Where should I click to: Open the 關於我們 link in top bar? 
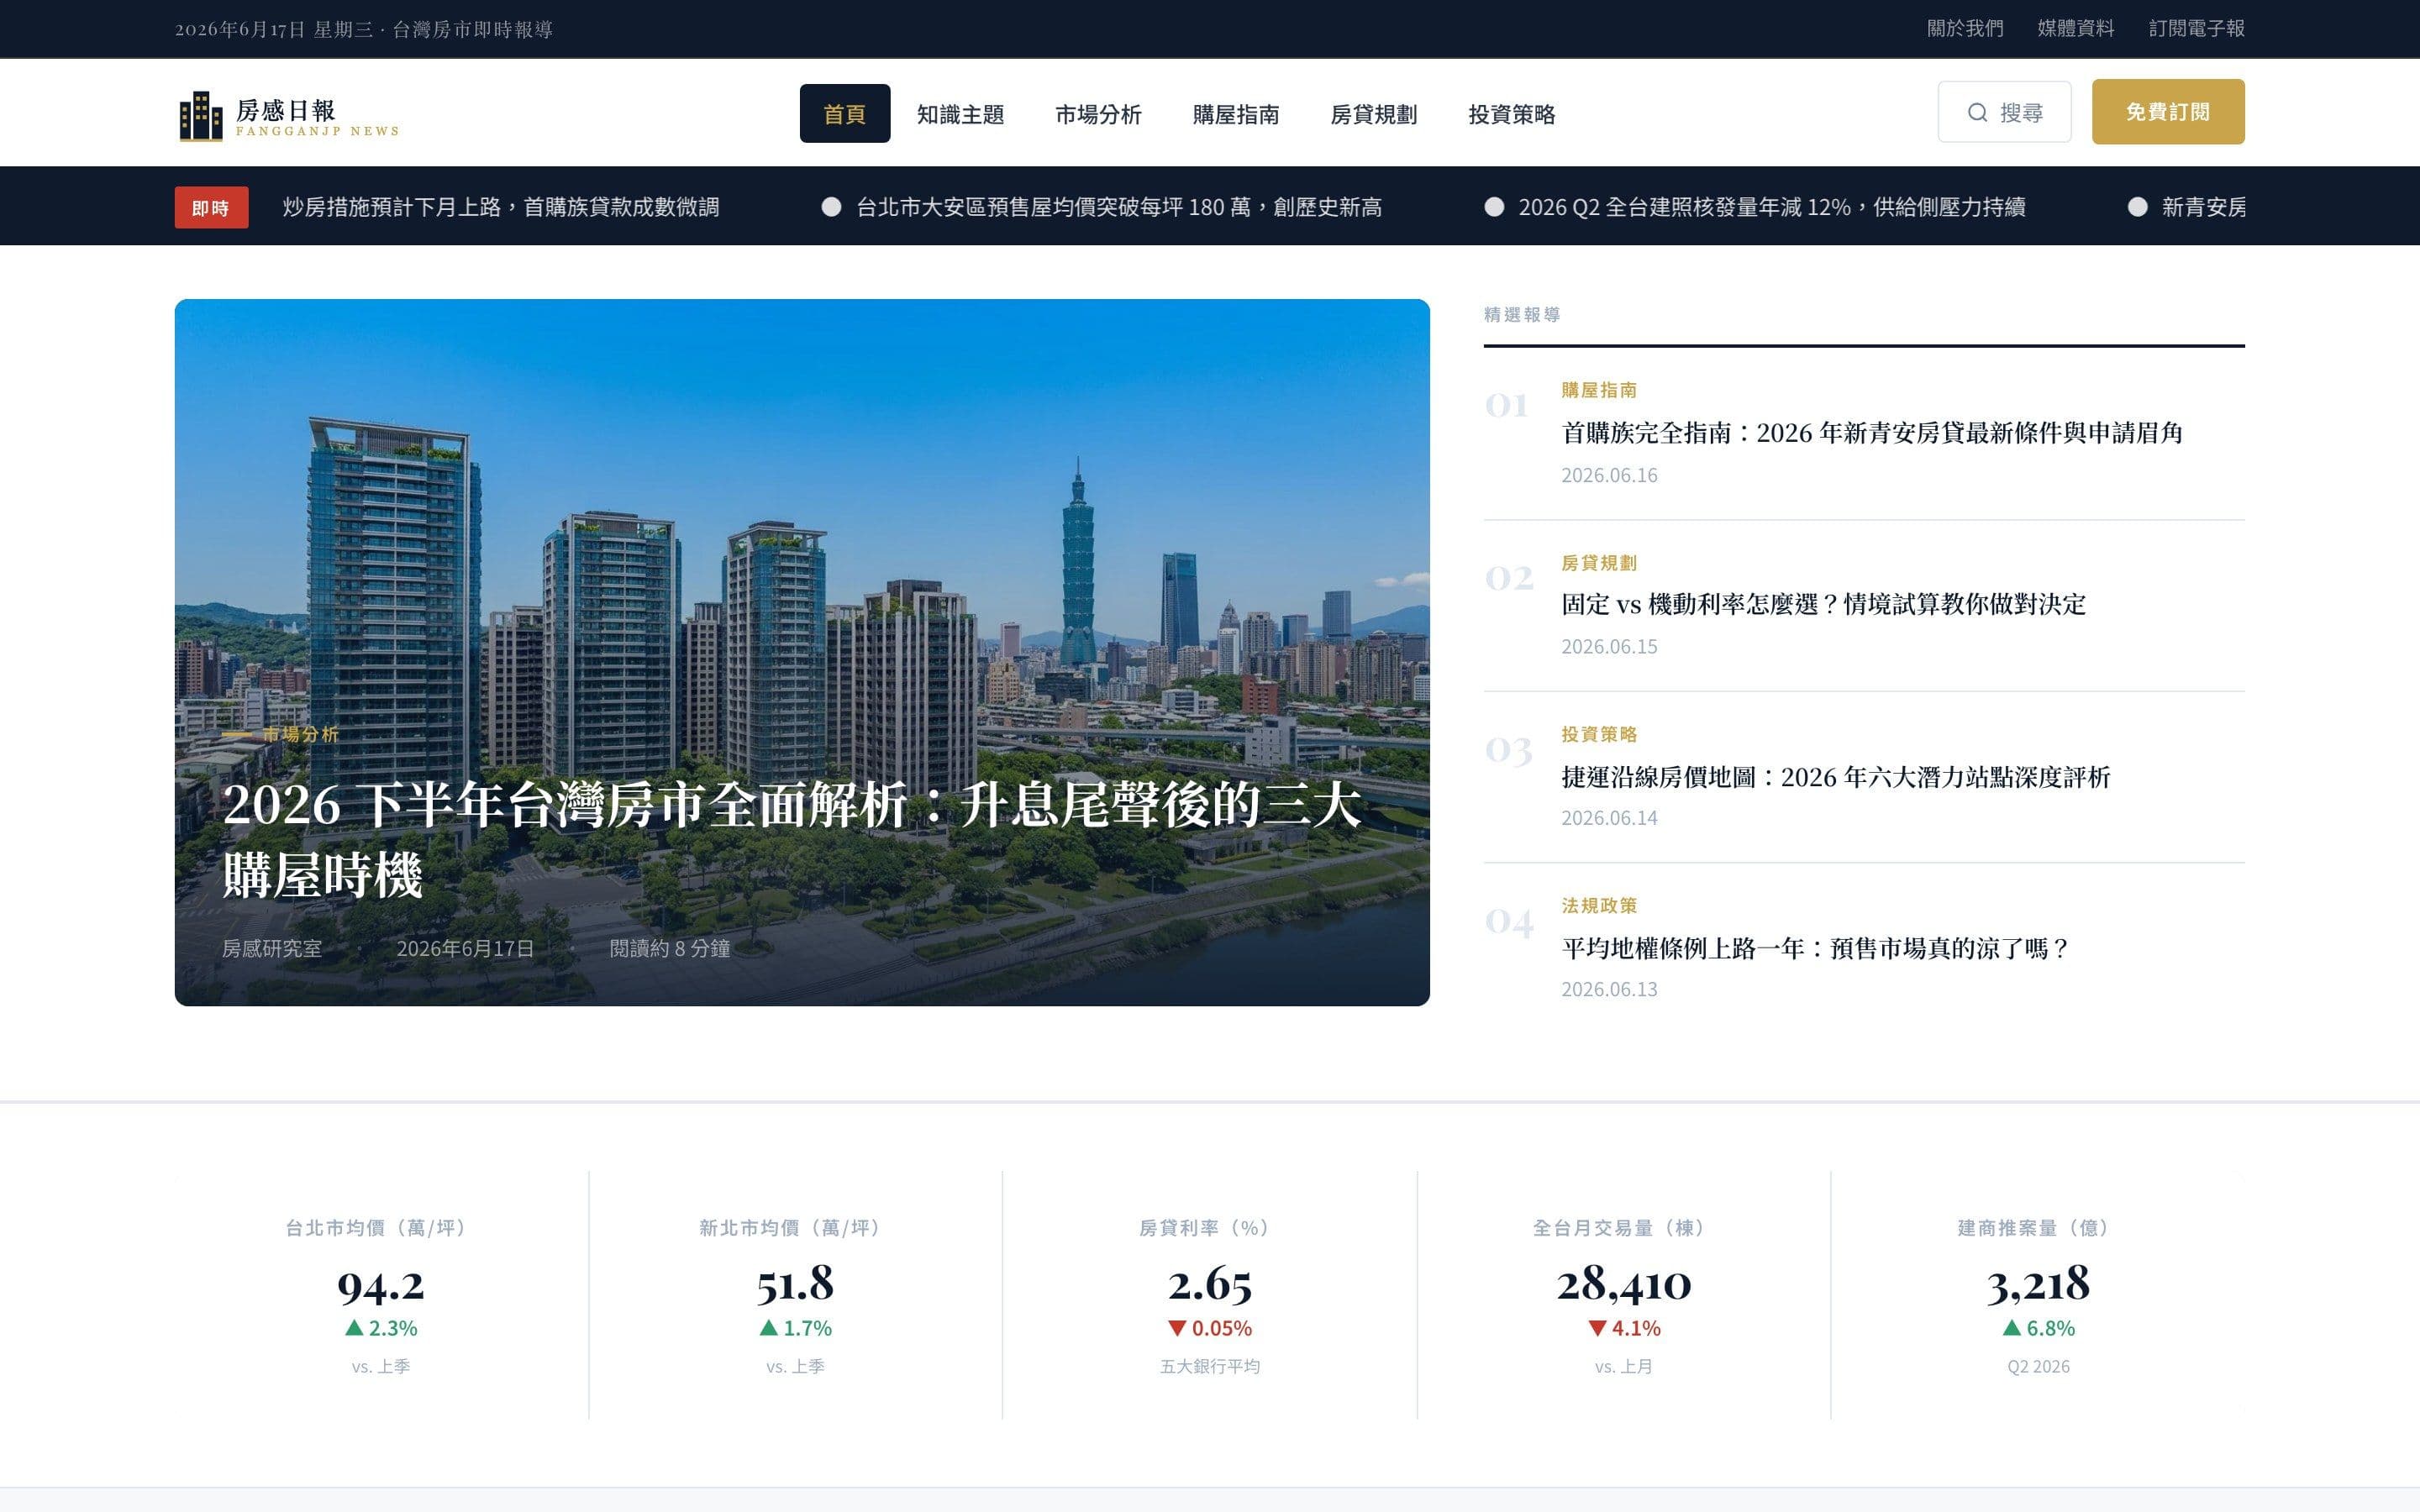(x=1965, y=29)
